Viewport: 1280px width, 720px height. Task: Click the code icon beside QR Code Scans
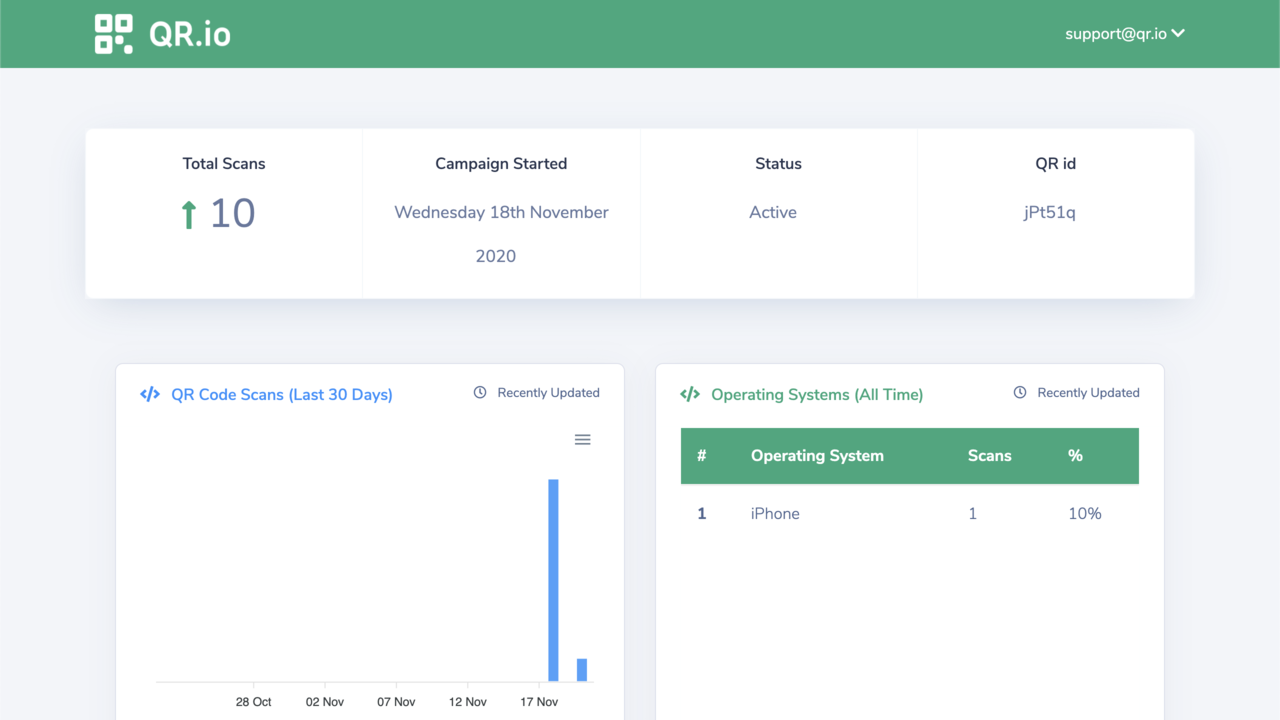coord(150,394)
